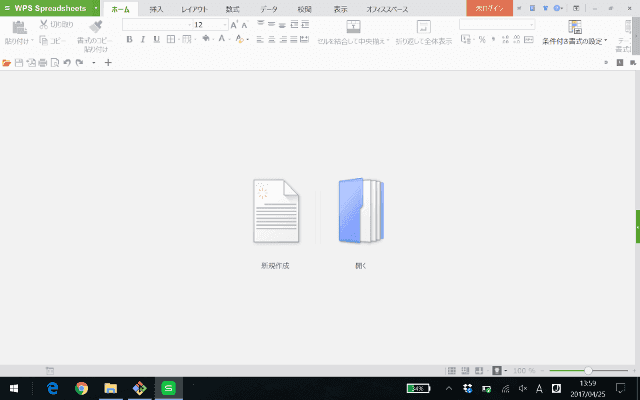Click the copy icon in ribbon
The image size is (640, 400).
point(44,40)
